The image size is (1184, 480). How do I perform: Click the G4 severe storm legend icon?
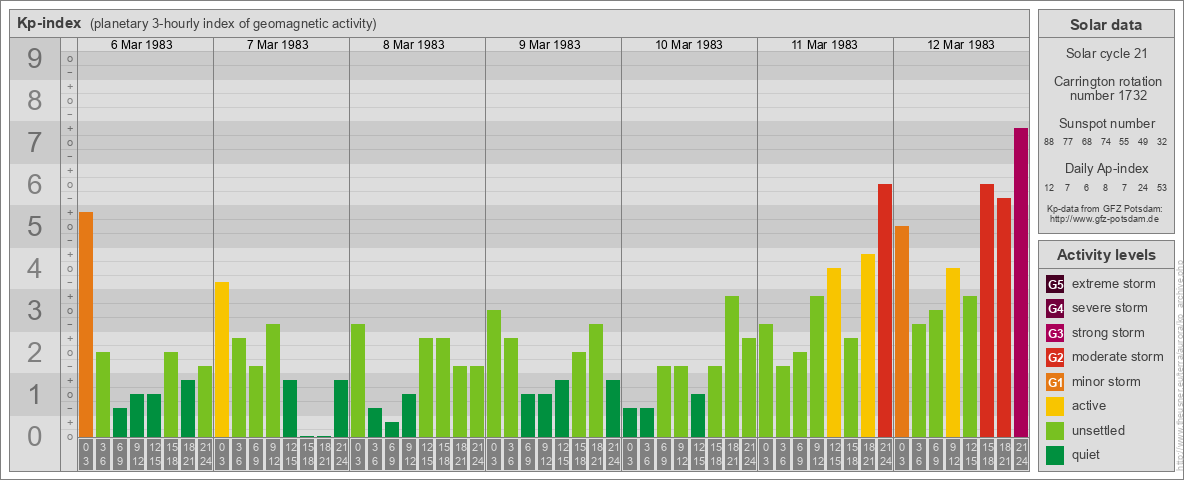[1055, 309]
